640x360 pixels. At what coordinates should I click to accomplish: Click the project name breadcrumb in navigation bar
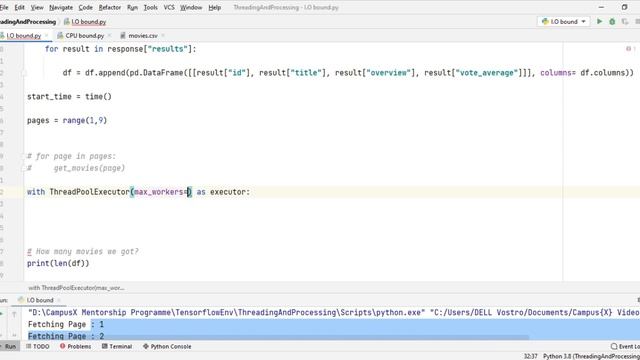click(28, 22)
